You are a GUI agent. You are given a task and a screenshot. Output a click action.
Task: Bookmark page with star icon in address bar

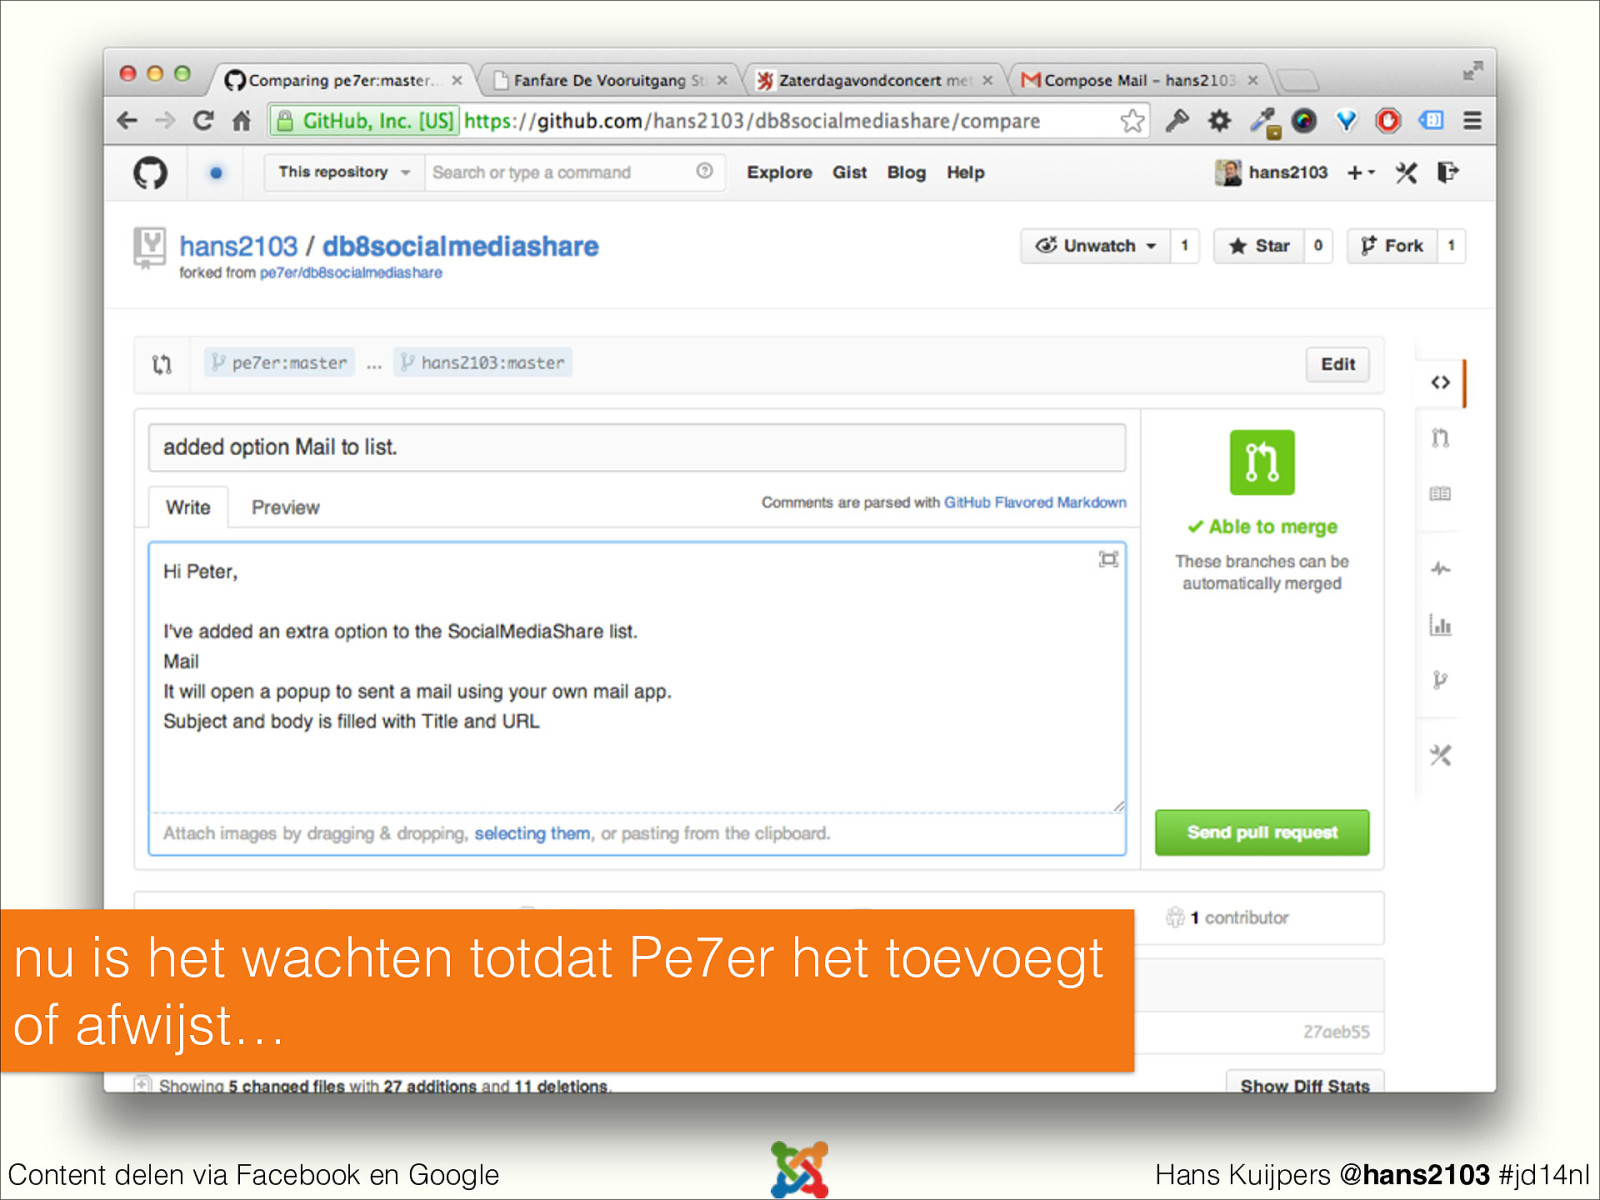[1132, 121]
